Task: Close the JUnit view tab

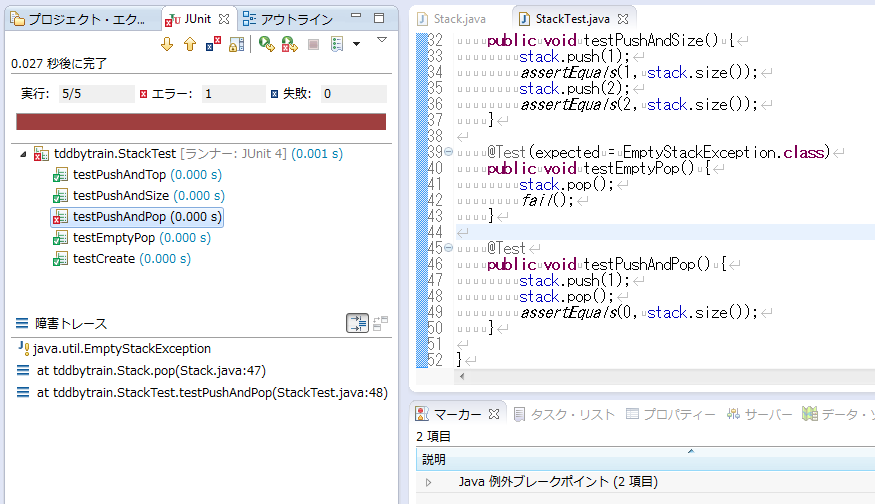Action: click(224, 19)
